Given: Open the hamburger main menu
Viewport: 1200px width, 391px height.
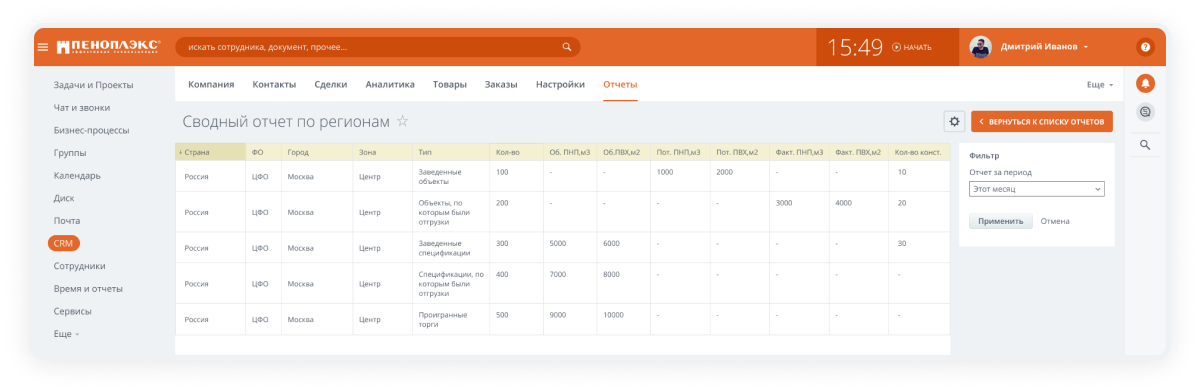Looking at the screenshot, I should pos(43,47).
